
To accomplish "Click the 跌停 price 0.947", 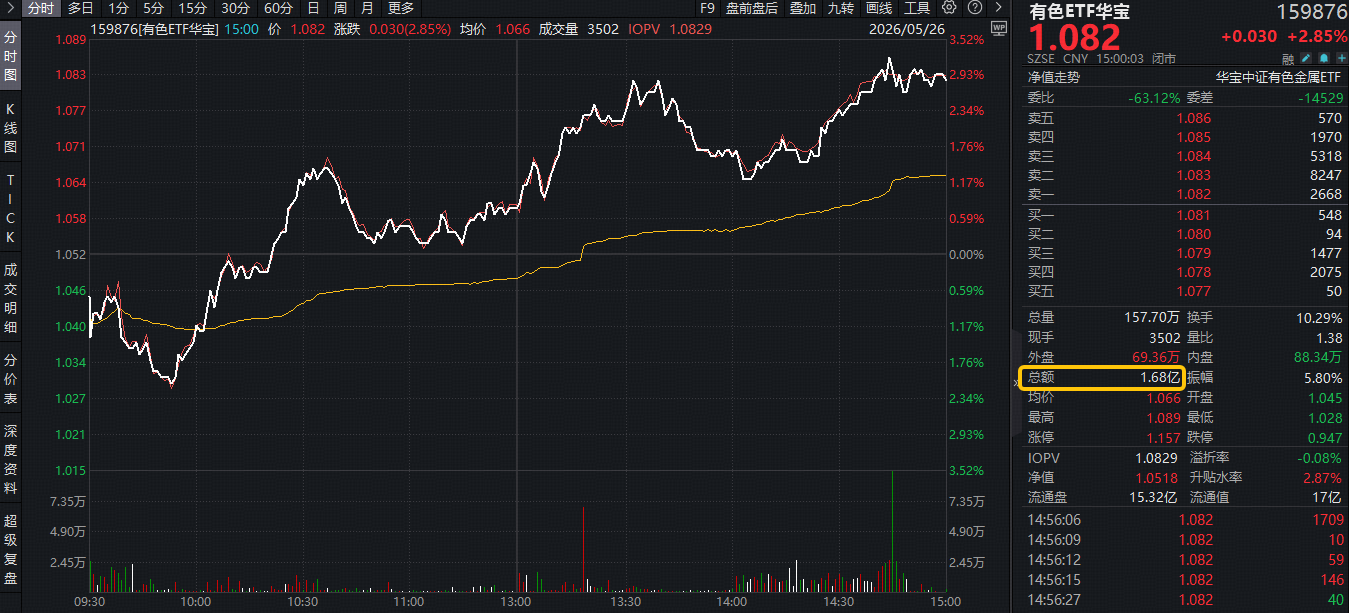I will tap(1324, 437).
